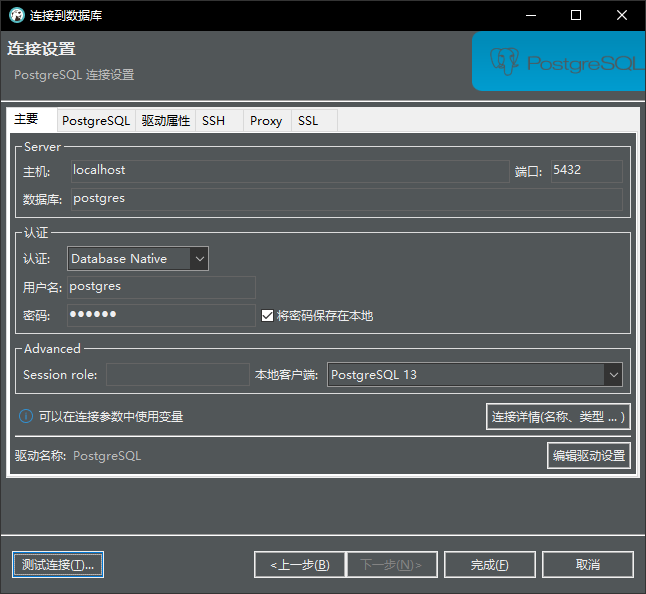Screen dimensions: 646x594
Task: Click the 可以在连接参数中使用变量 hint text
Action: pos(111,416)
